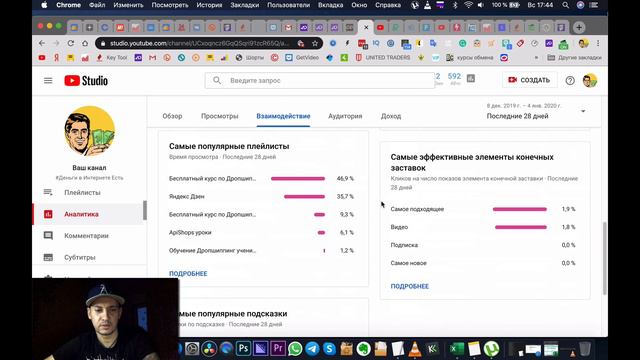The width and height of the screenshot is (640, 360).
Task: Click the 'Самое подходящее' end screen row
Action: coord(483,209)
